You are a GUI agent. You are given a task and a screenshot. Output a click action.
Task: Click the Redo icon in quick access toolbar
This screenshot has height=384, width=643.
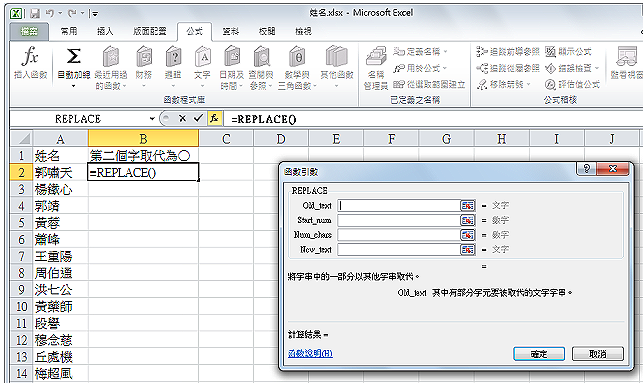(72, 14)
